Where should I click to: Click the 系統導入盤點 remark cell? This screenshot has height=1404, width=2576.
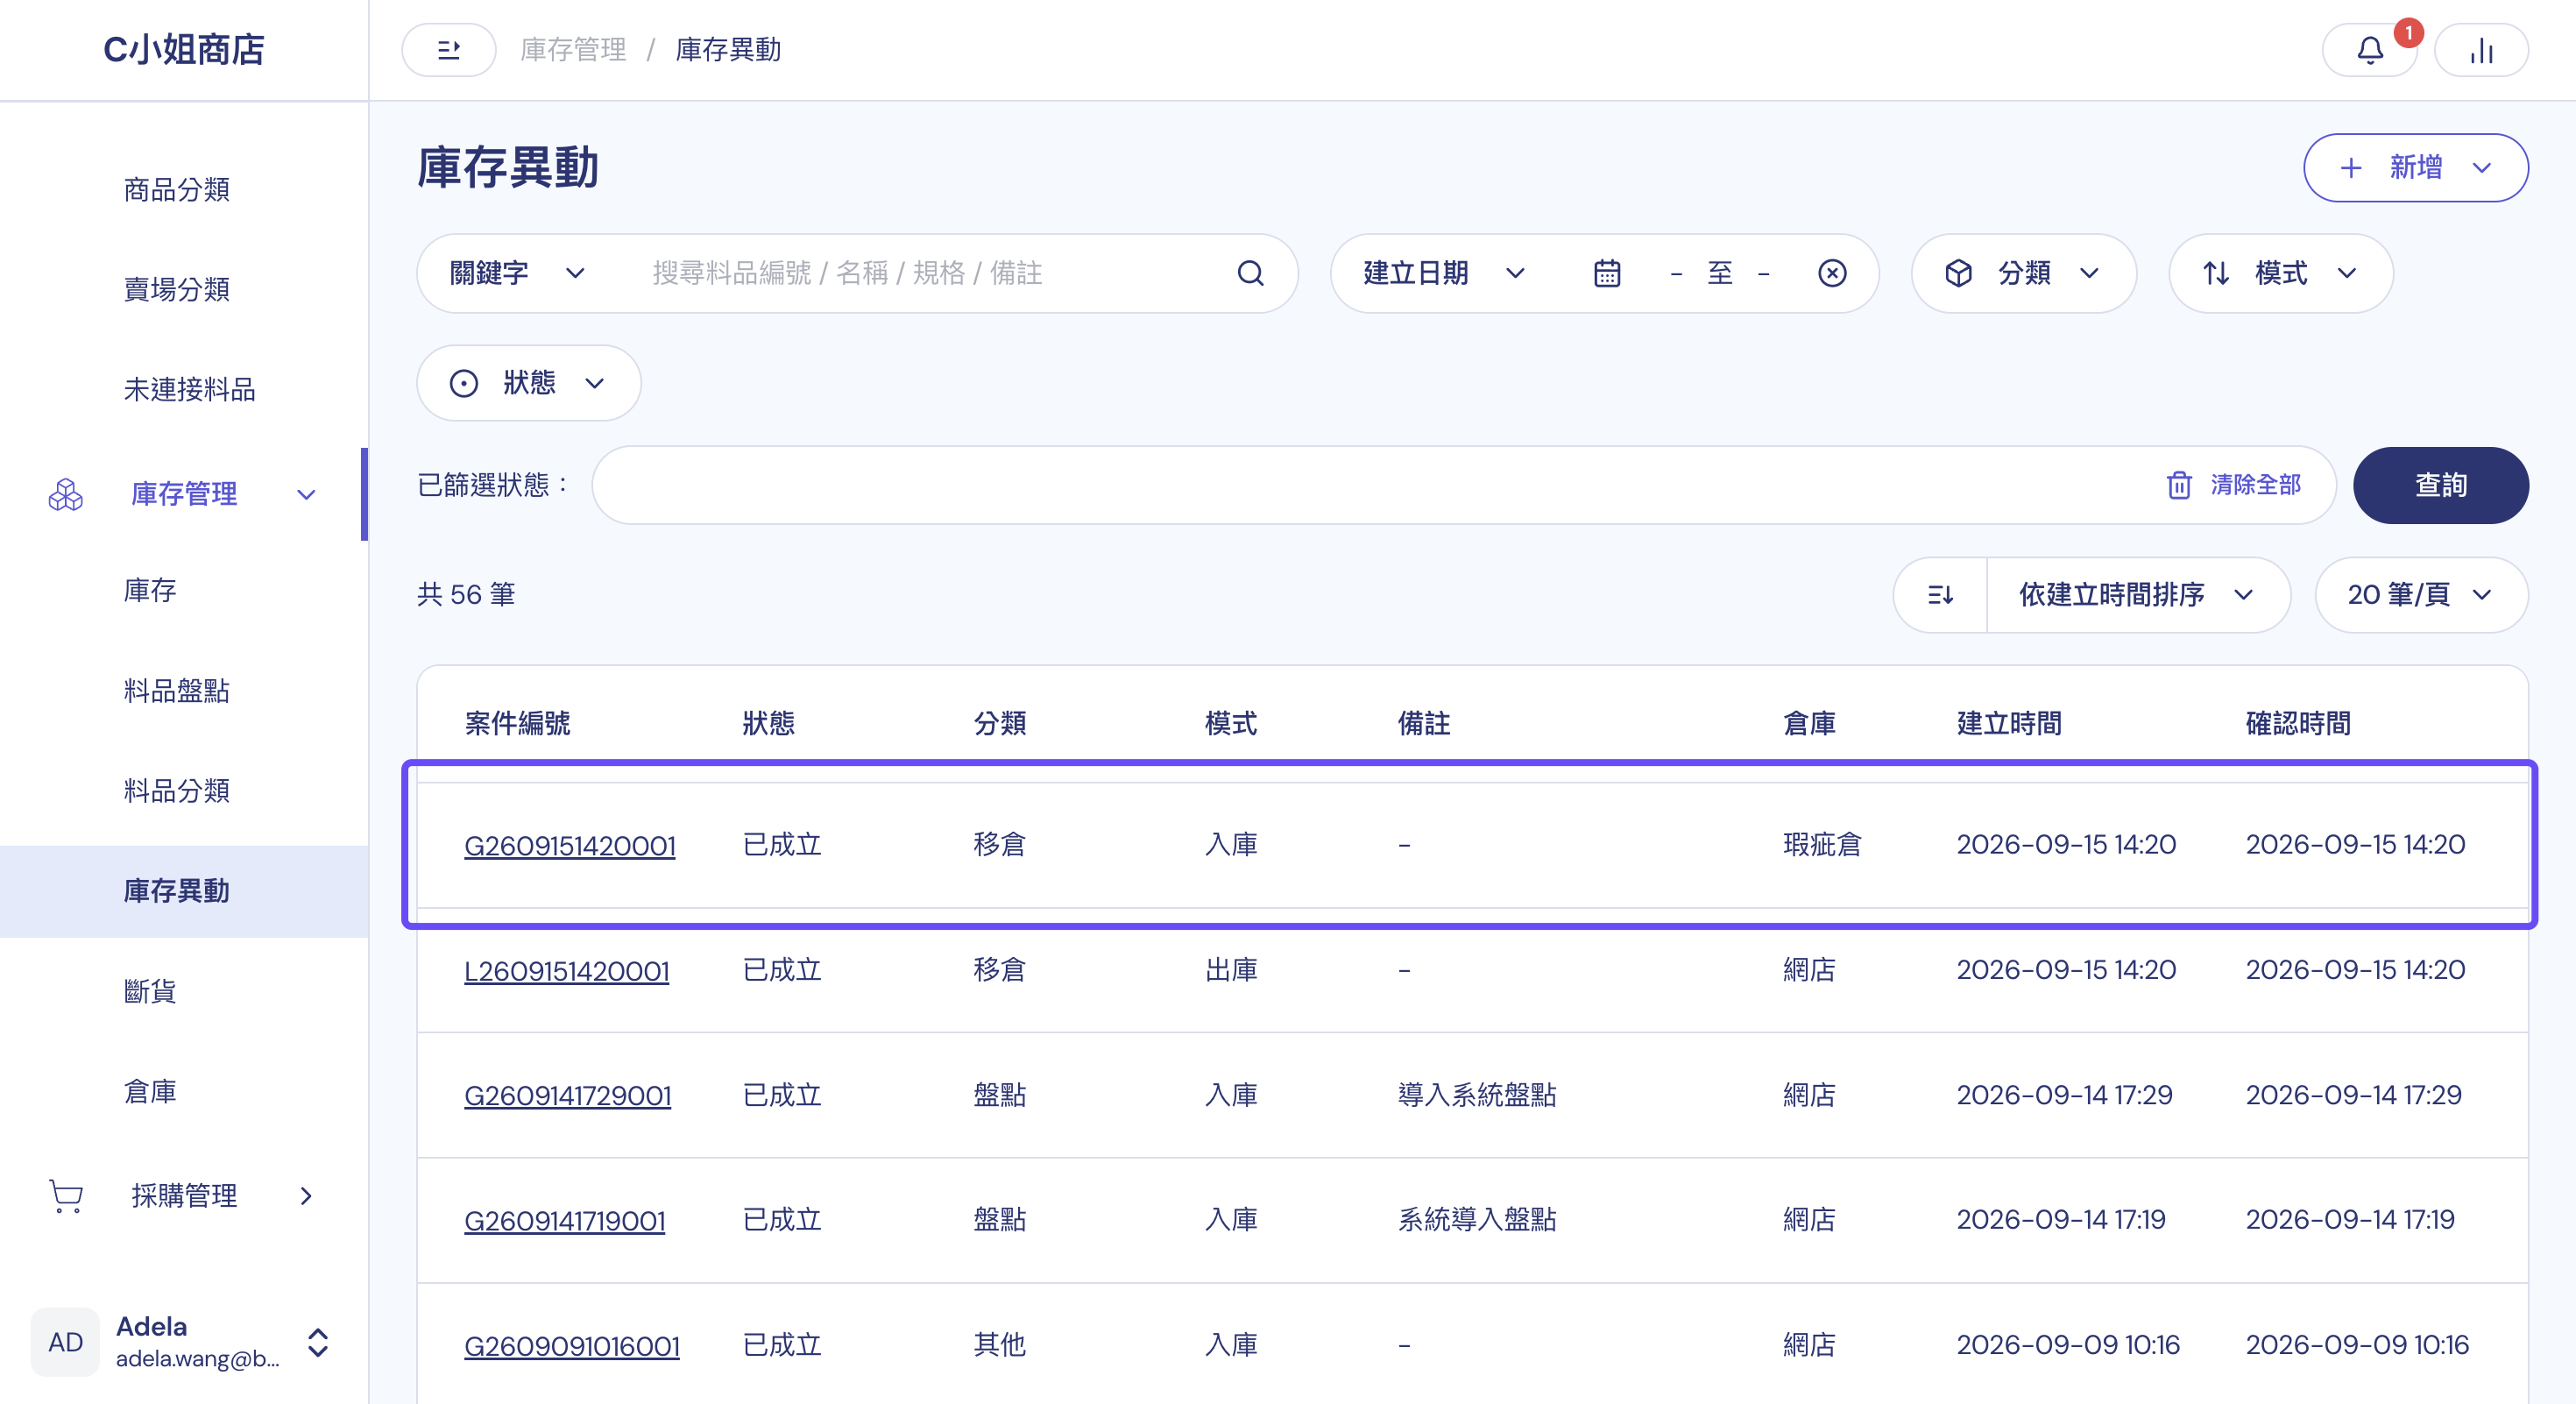click(1477, 1220)
